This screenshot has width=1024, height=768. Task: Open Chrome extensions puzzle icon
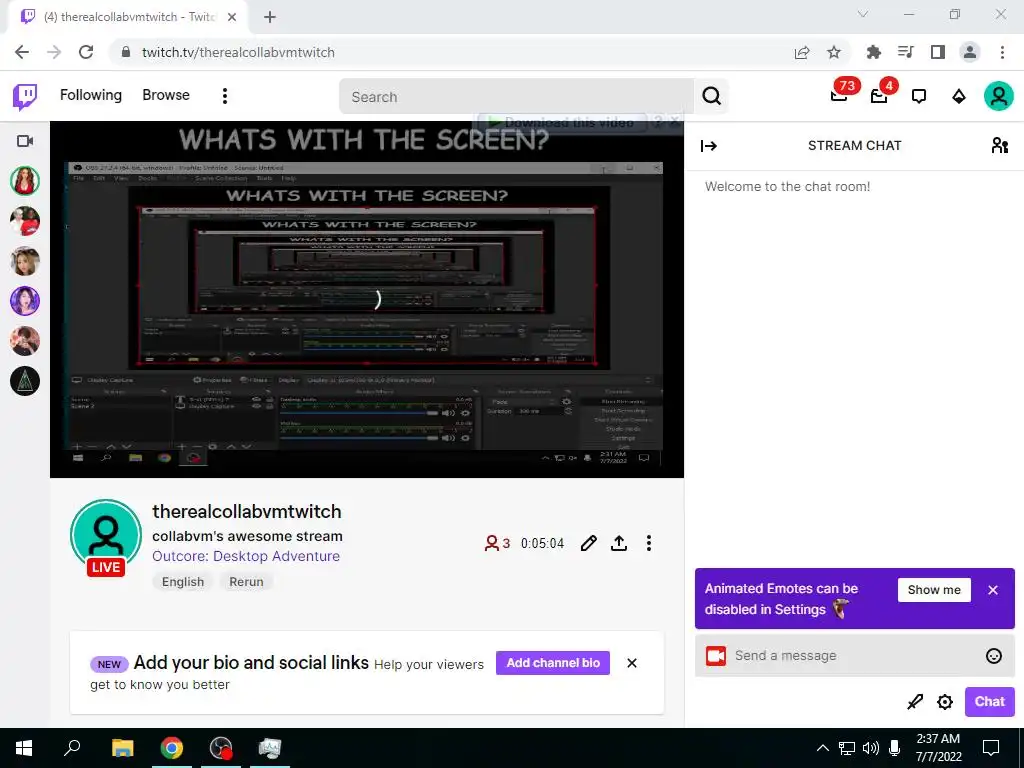click(873, 52)
